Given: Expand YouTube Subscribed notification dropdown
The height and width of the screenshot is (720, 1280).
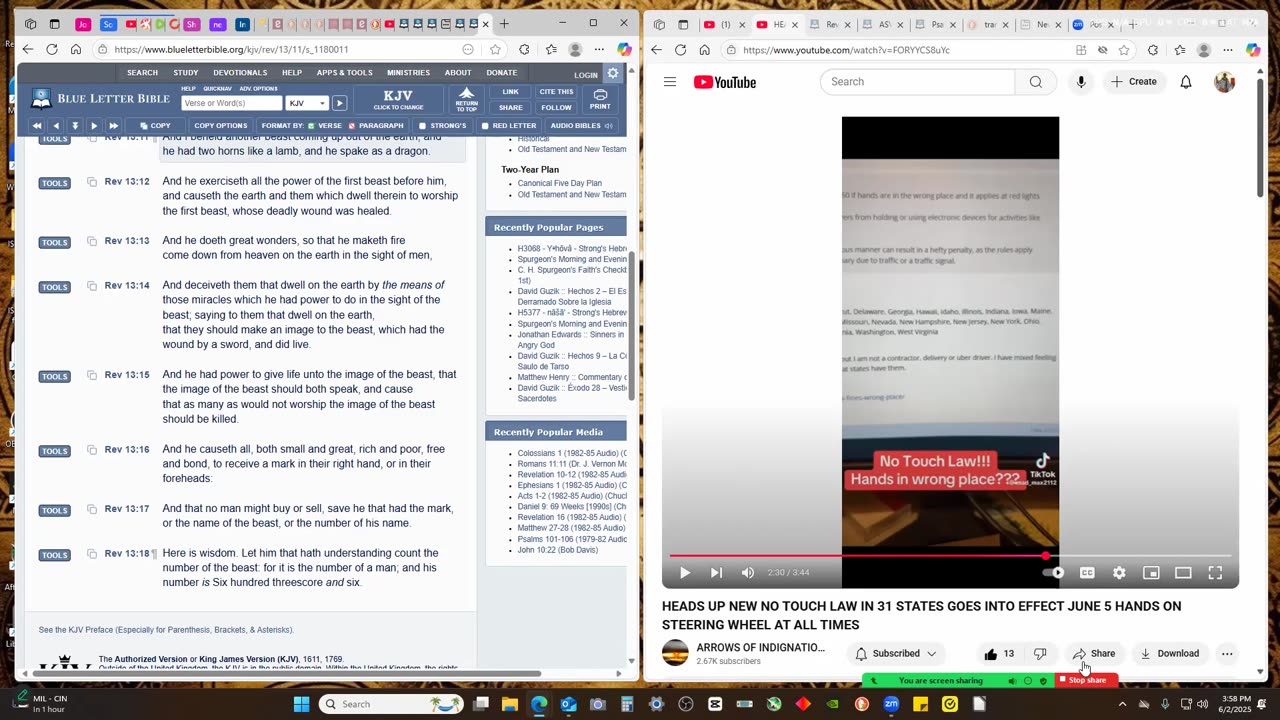Looking at the screenshot, I should 896,654.
